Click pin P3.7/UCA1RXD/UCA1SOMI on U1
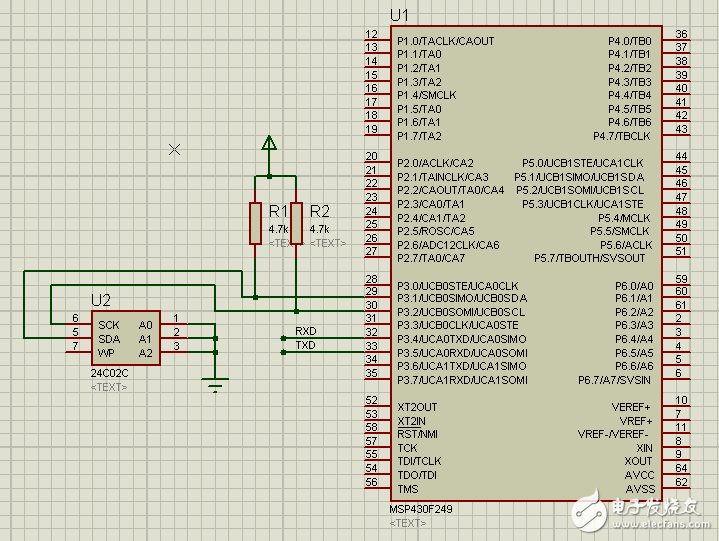The width and height of the screenshot is (719, 541). click(462, 380)
